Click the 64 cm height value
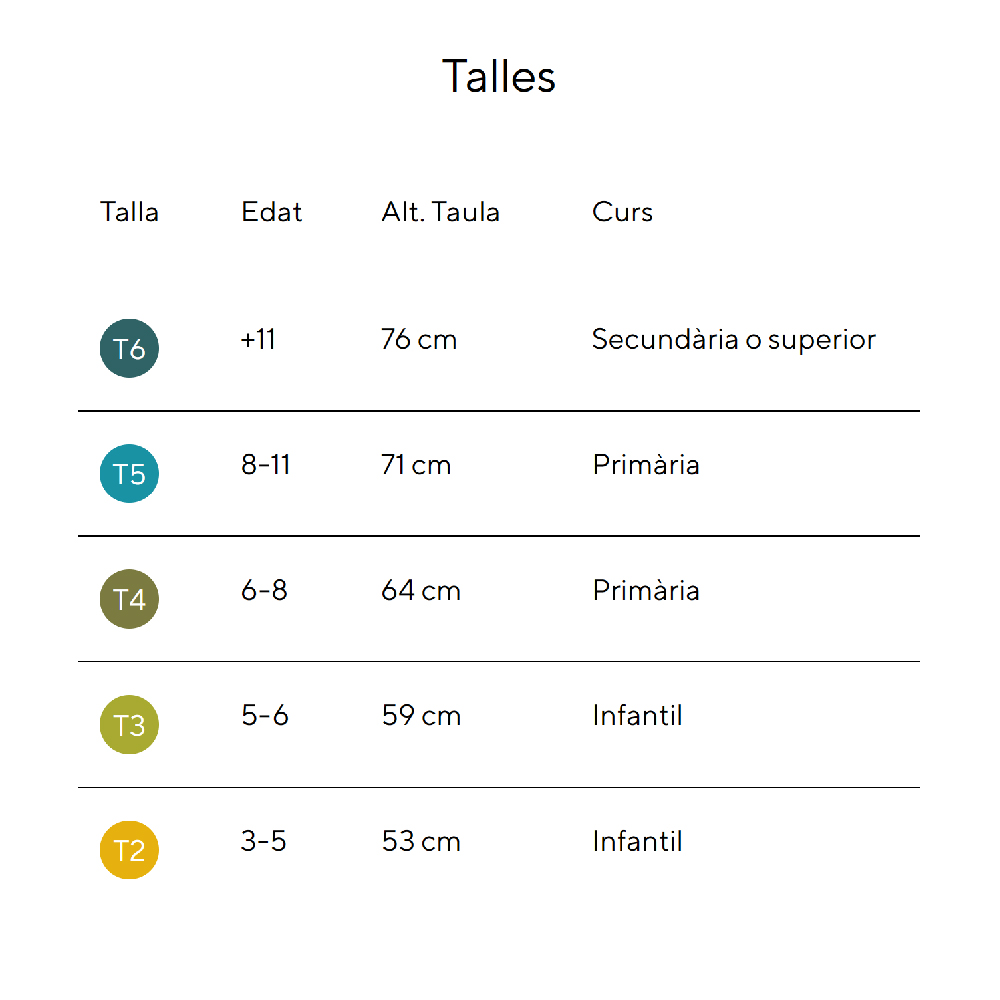The width and height of the screenshot is (1000, 1000). [x=421, y=591]
